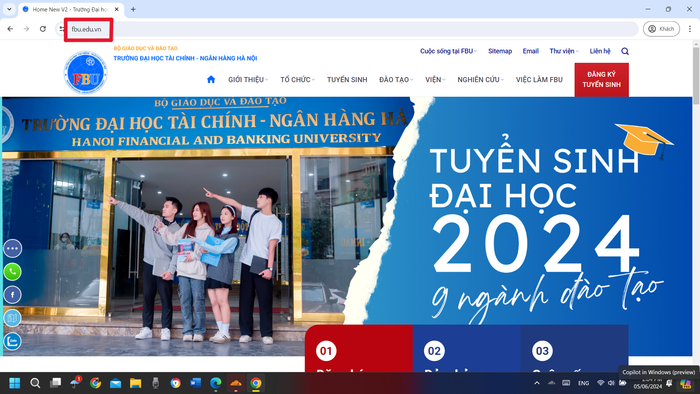
Task: Click the map floating icon
Action: (x=12, y=318)
